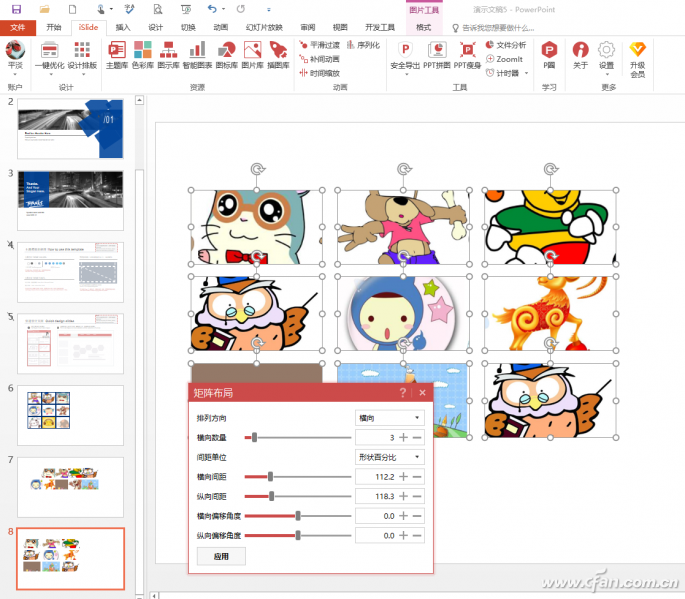Viewport: 685px width, 599px height.
Task: Switch to the 设计 design tab
Action: tap(155, 28)
